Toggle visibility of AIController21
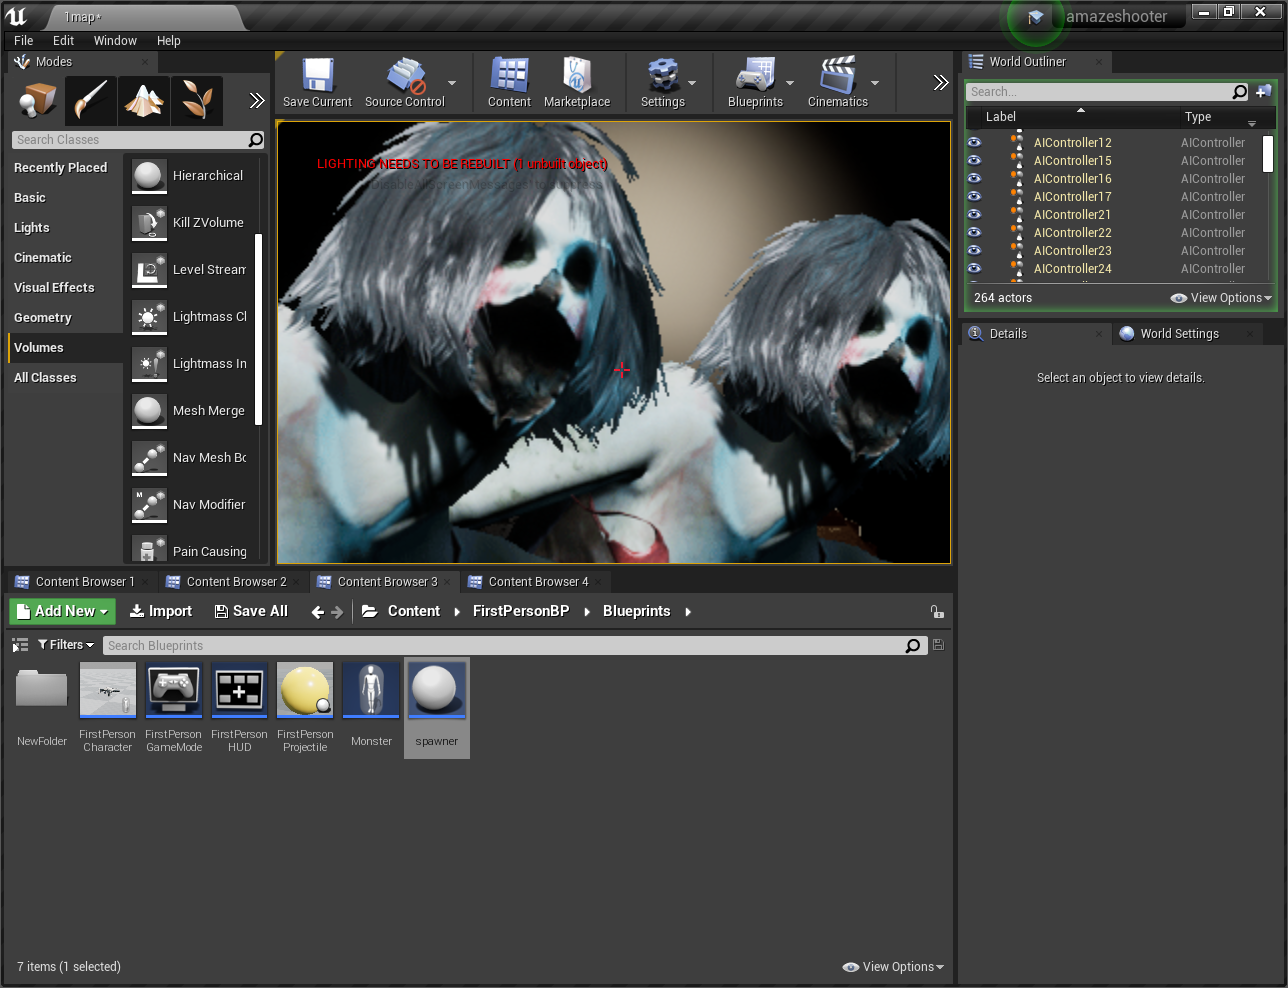Screen dimensions: 1288x988 tap(975, 215)
